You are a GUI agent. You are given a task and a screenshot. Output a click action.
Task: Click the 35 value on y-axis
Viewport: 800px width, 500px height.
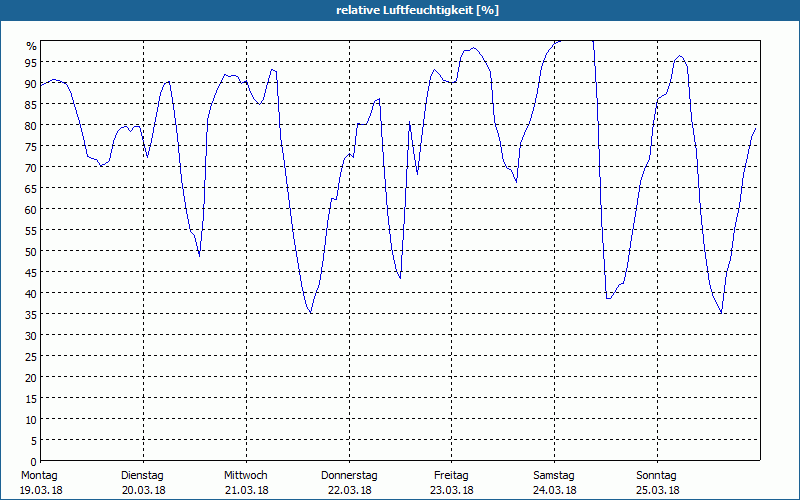31,315
